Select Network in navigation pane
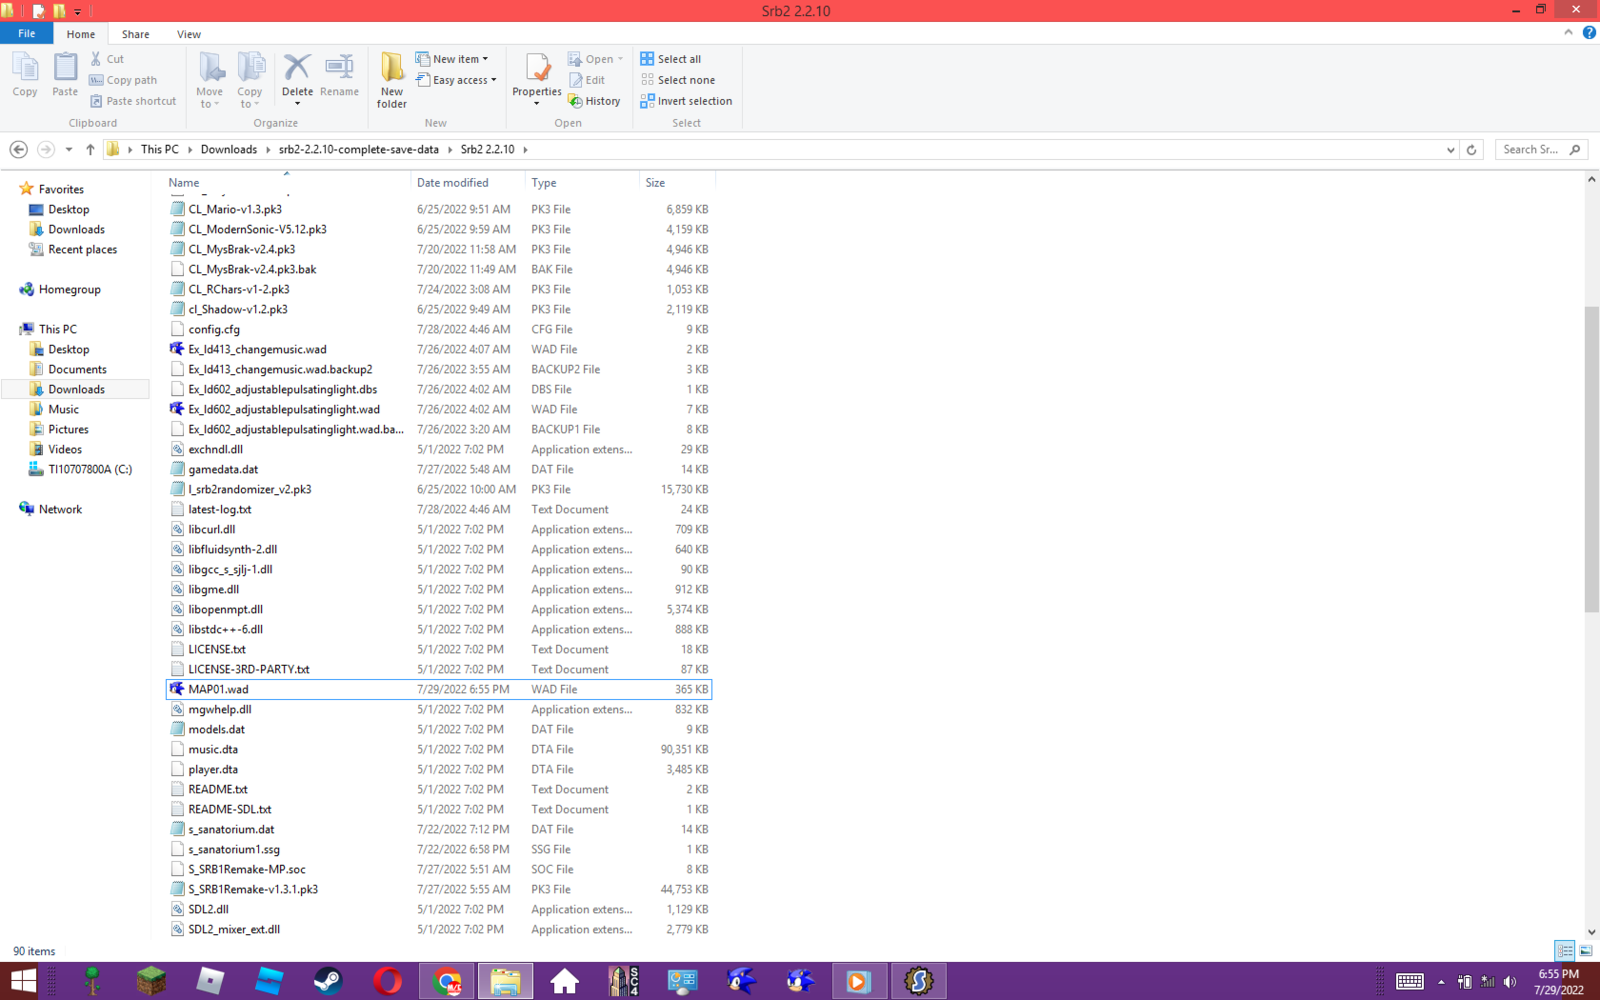Image resolution: width=1600 pixels, height=1000 pixels. tap(60, 509)
